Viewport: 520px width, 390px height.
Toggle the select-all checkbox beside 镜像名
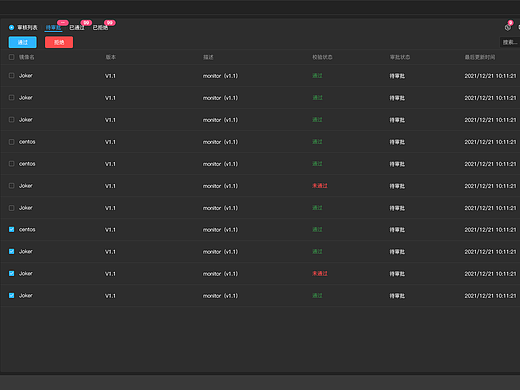click(x=11, y=57)
